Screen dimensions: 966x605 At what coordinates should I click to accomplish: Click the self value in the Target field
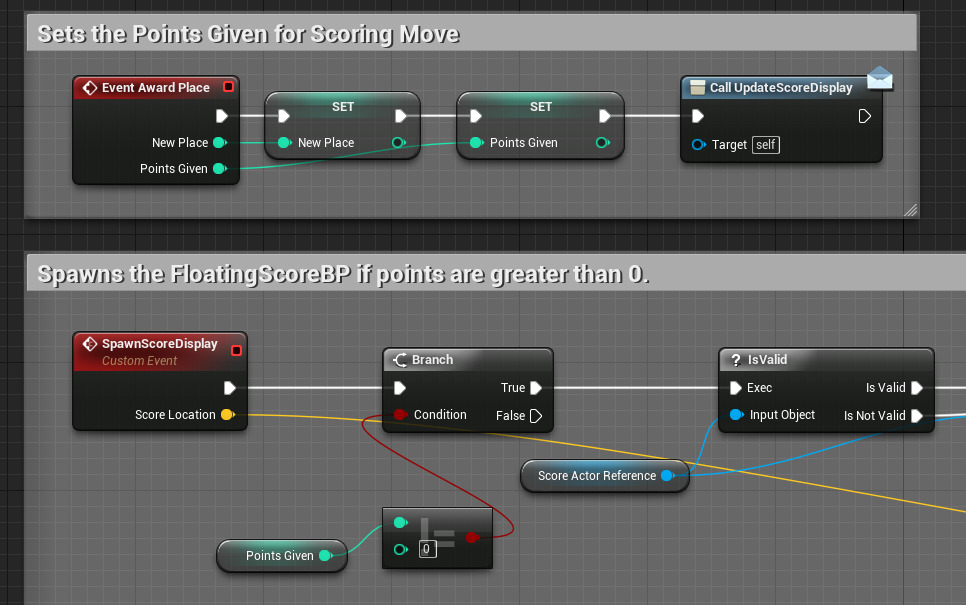pyautogui.click(x=765, y=144)
